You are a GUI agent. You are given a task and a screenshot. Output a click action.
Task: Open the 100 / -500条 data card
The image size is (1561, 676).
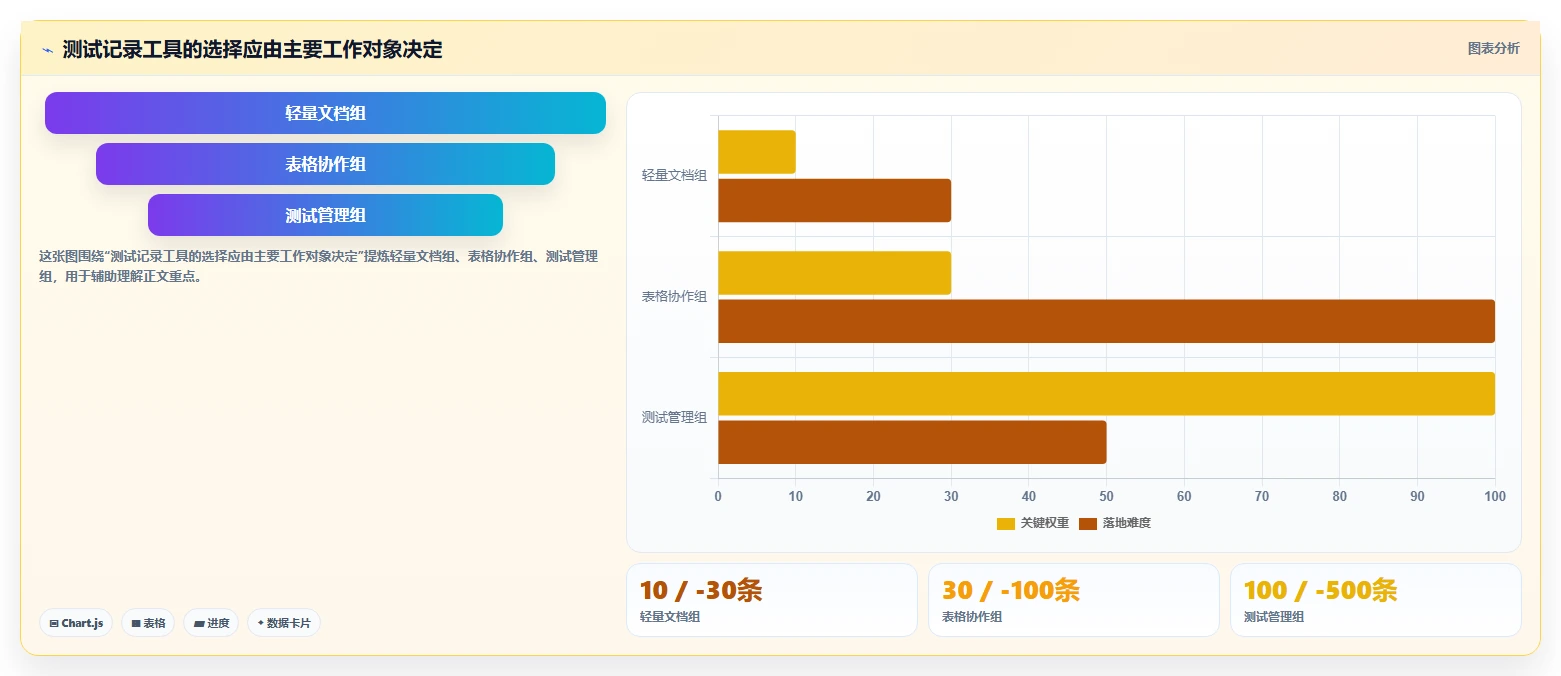(x=1376, y=600)
